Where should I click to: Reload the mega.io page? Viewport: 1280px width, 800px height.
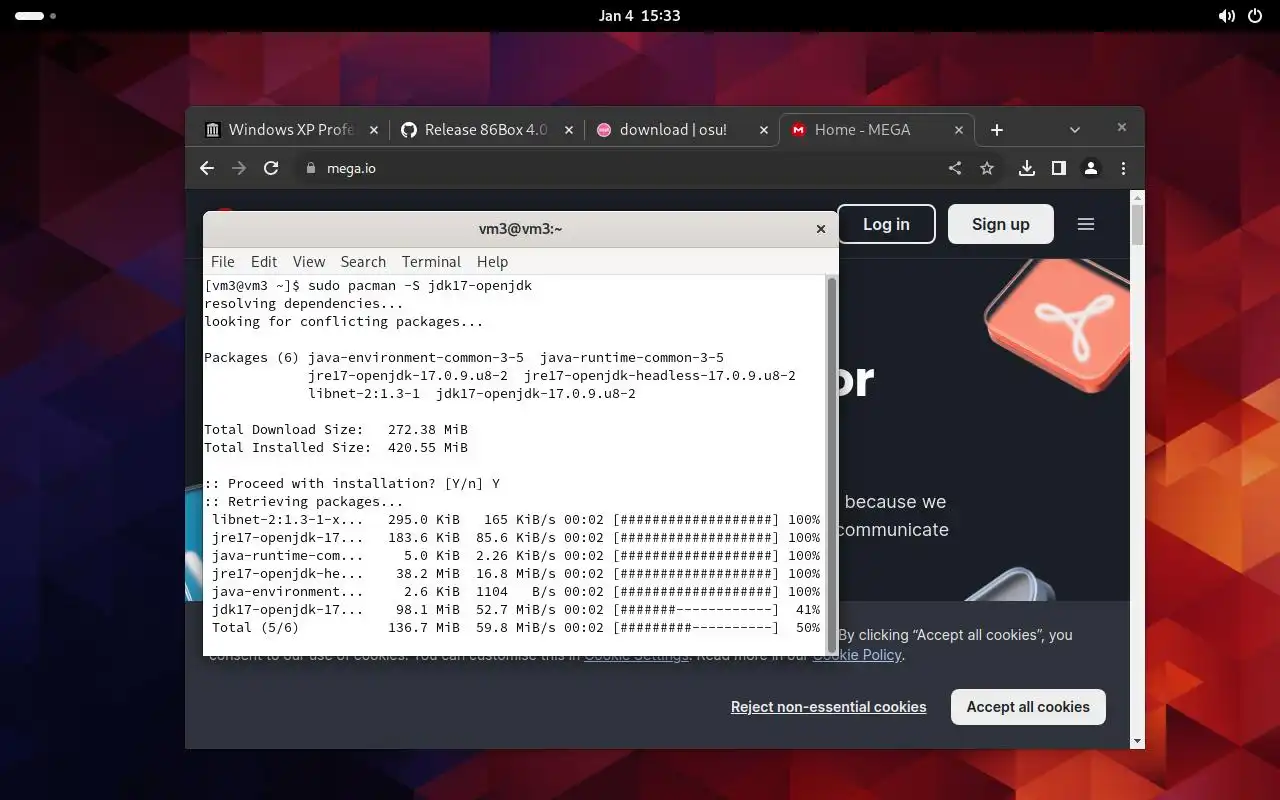270,168
